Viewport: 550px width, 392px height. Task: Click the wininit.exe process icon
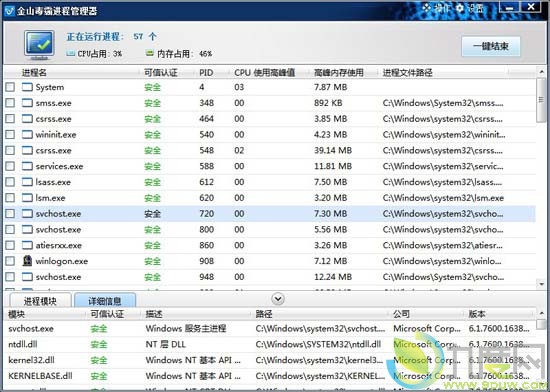point(27,134)
